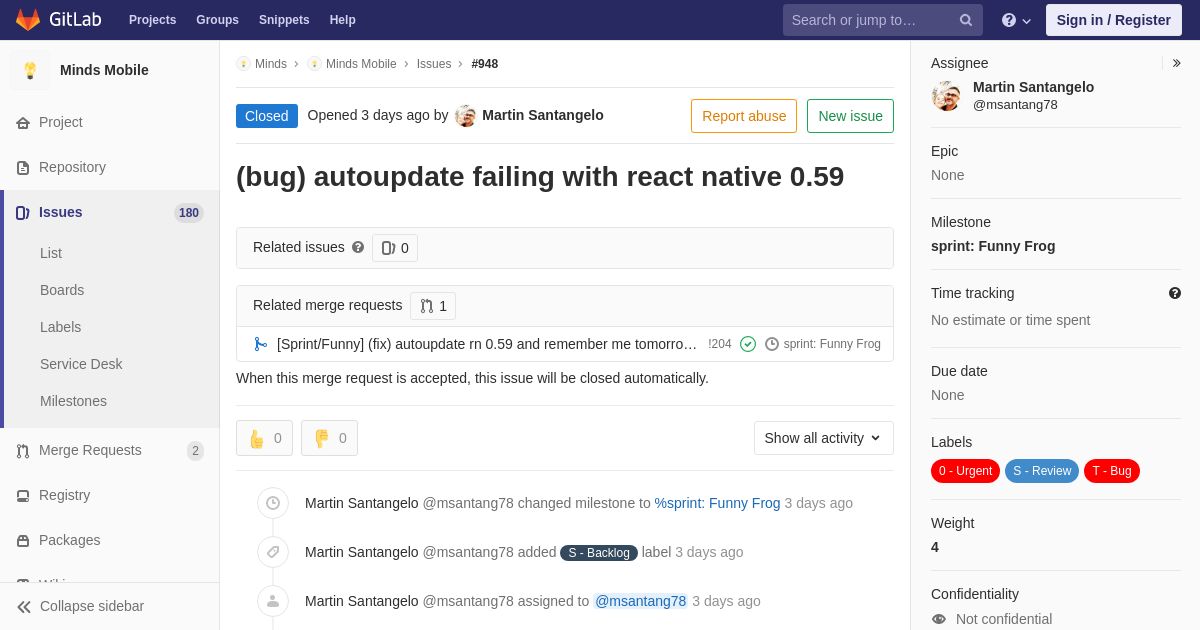
Task: Open the Projects menu
Action: coord(152,20)
